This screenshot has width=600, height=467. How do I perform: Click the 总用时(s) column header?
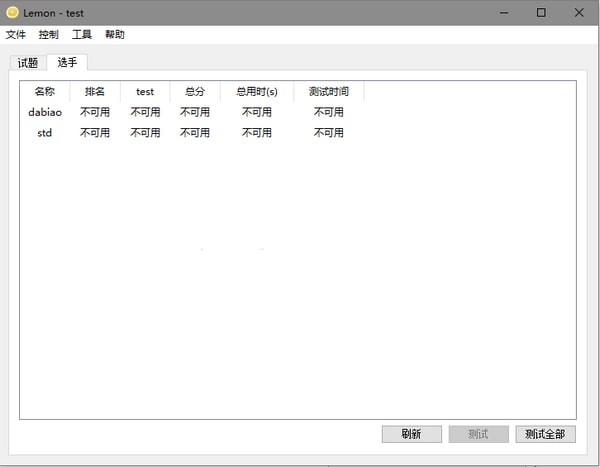tap(257, 91)
